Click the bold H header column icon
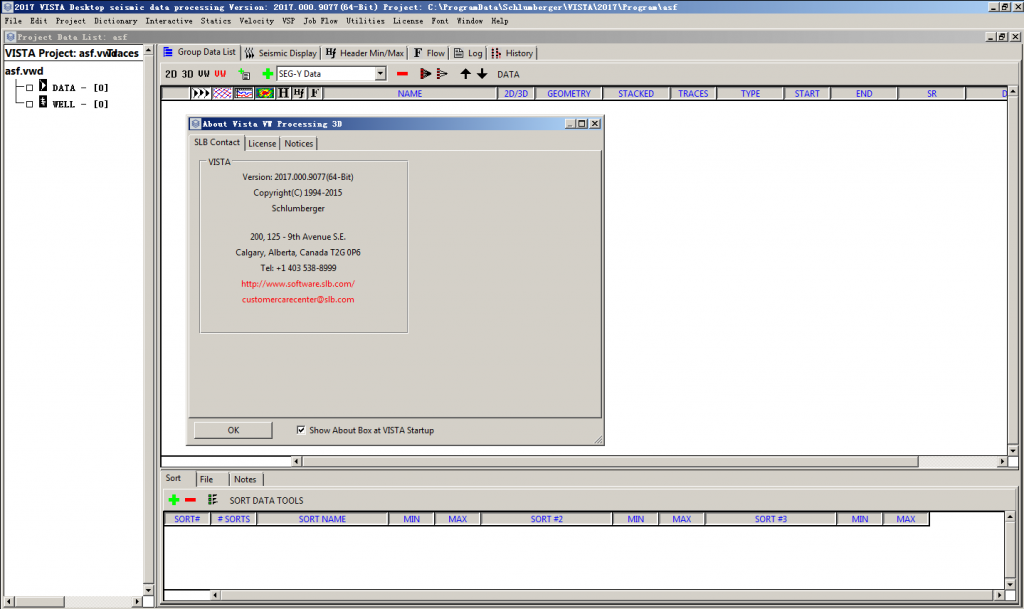The image size is (1024, 609). [283, 93]
